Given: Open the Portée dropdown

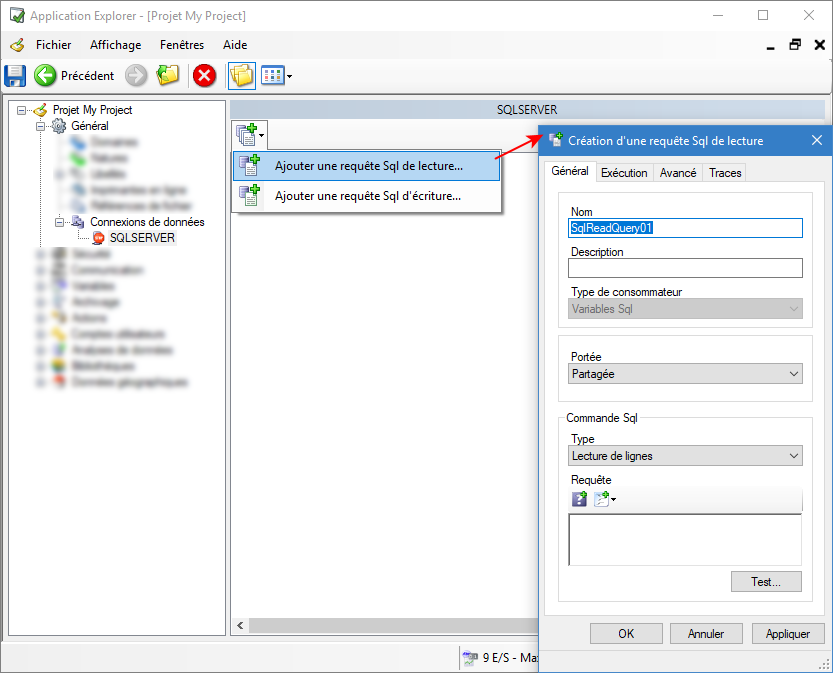Looking at the screenshot, I should (685, 373).
